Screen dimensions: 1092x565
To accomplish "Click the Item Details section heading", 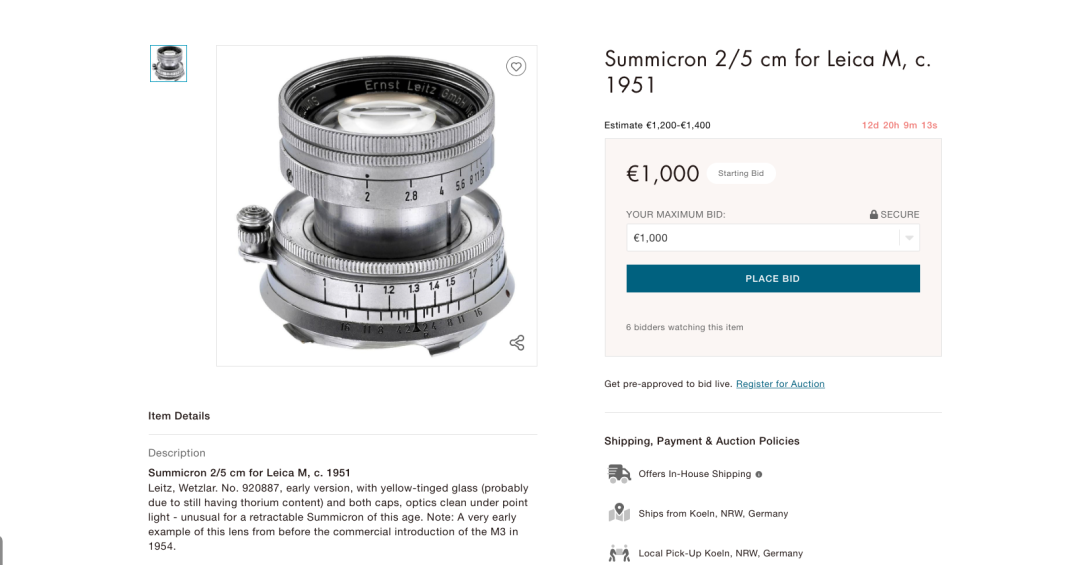I will point(179,416).
